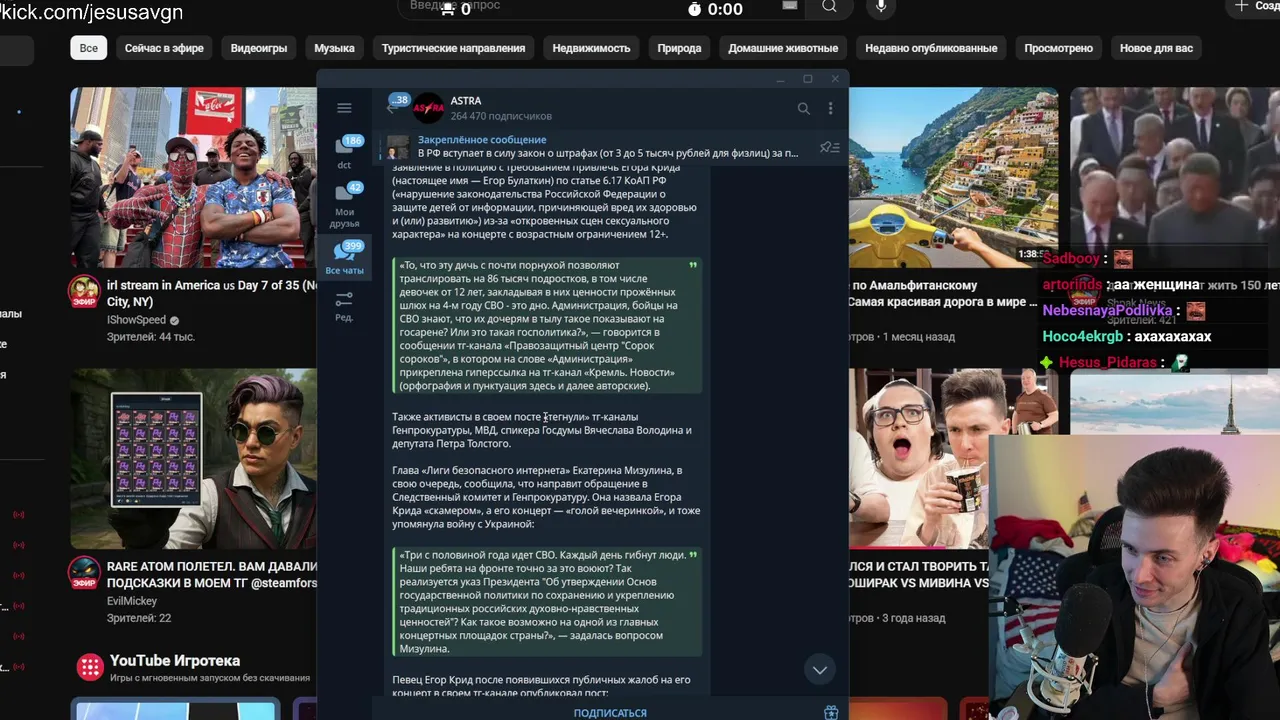Select the Новое для вас chip

click(1156, 48)
